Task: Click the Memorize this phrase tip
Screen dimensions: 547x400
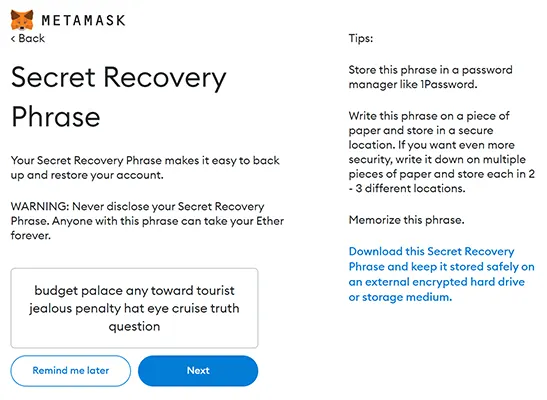Action: tap(406, 220)
